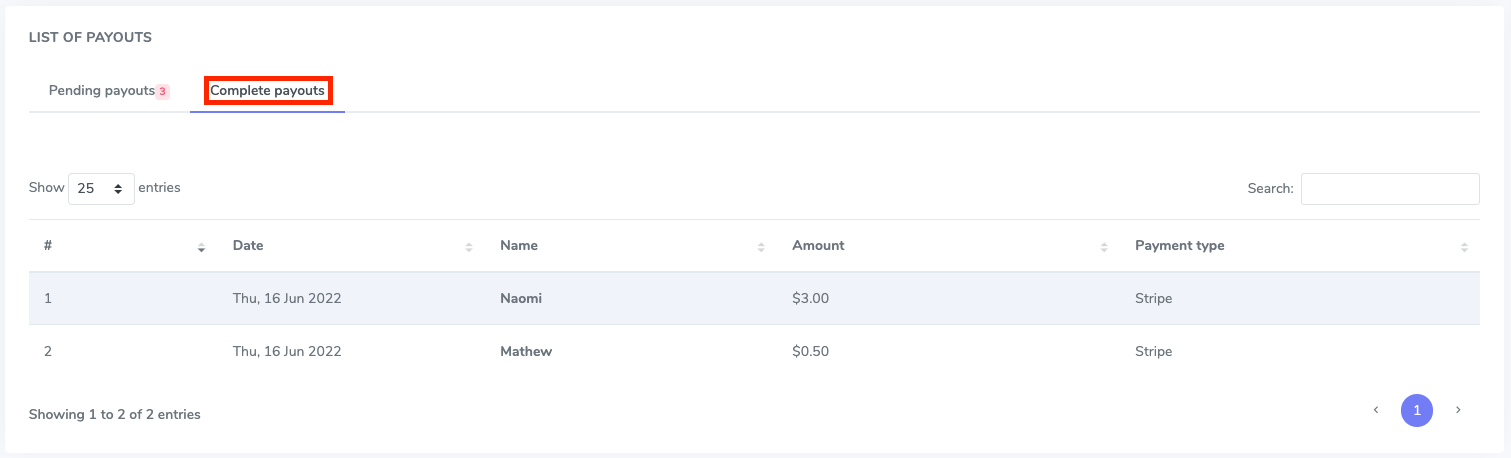
Task: Sort by the # column arrows
Action: click(201, 247)
